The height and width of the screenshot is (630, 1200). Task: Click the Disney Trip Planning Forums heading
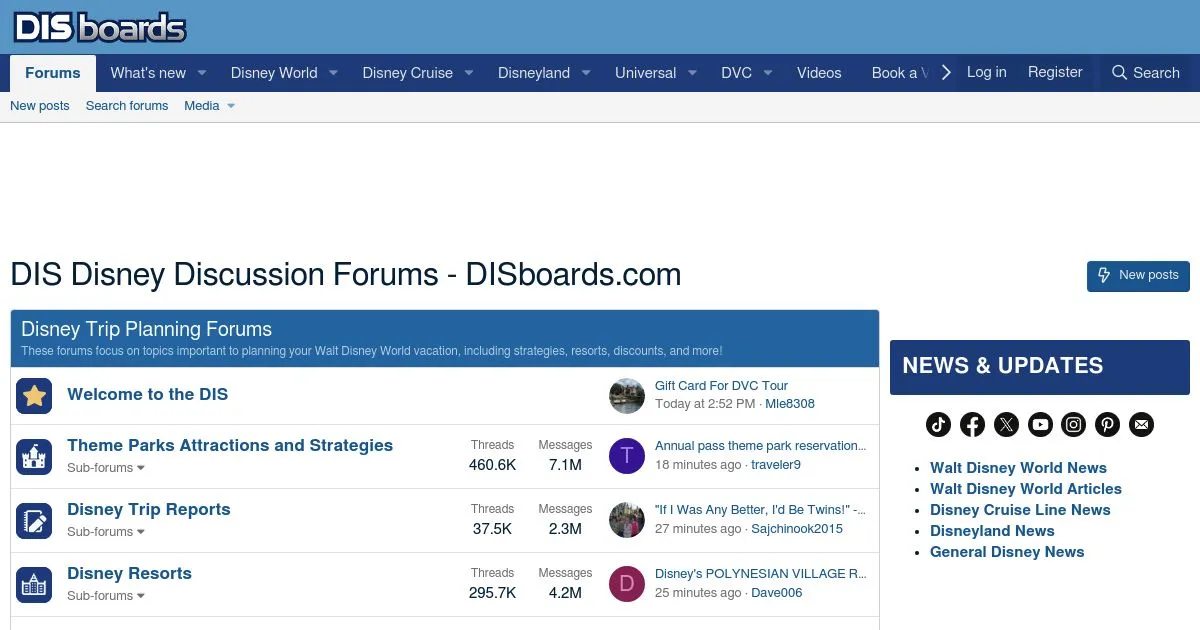[146, 329]
